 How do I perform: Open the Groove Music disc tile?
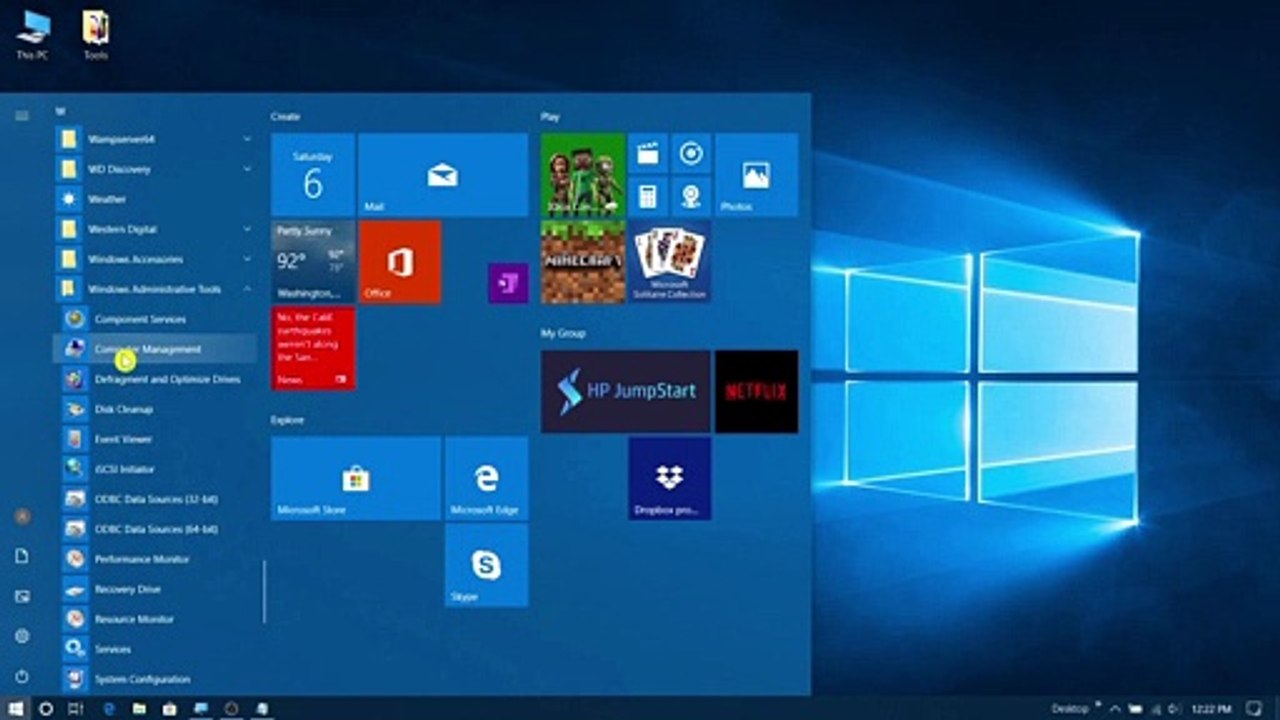tap(691, 153)
